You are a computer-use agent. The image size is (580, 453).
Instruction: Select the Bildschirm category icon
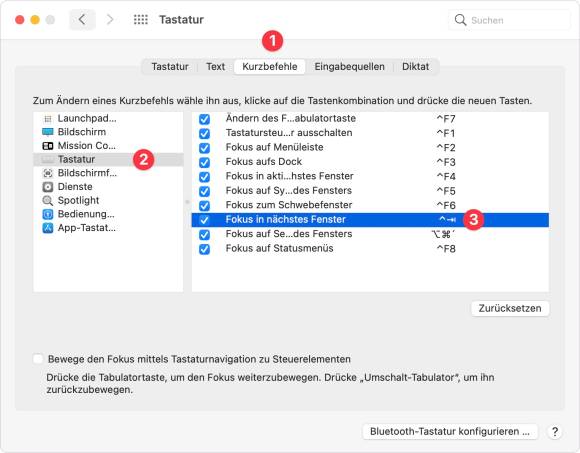48,132
